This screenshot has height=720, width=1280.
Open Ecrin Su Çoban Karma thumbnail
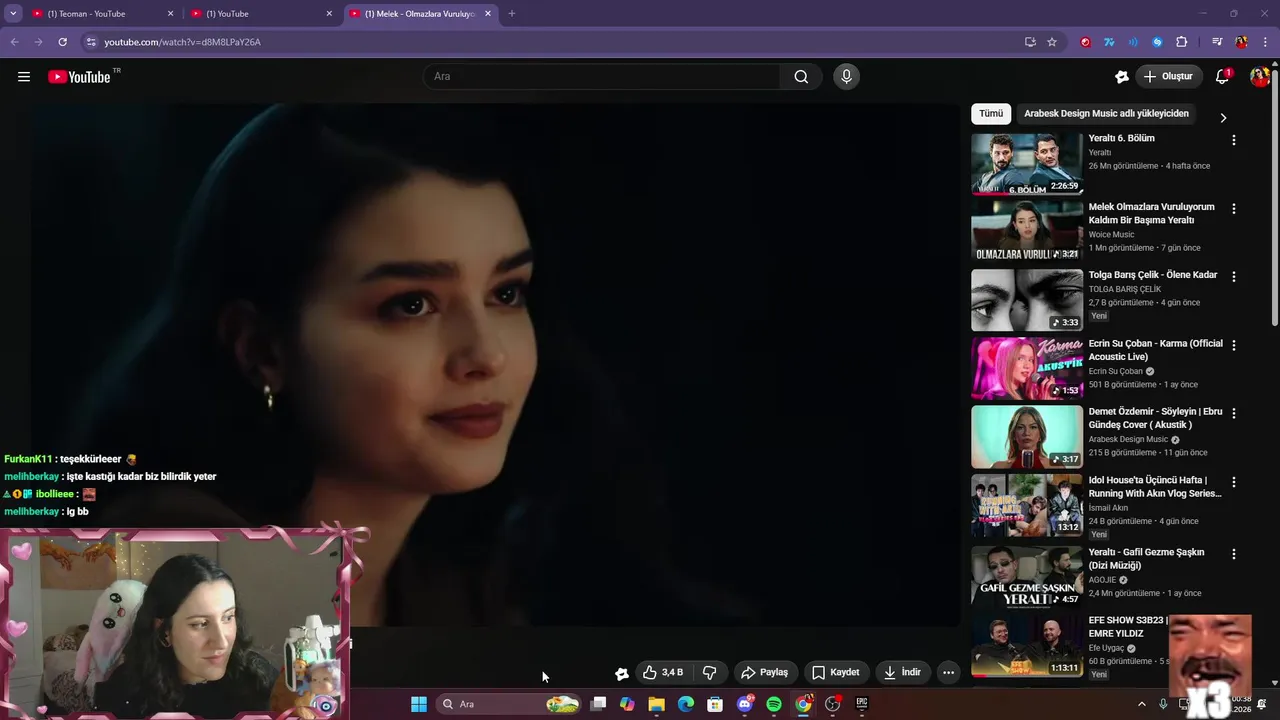tap(1027, 368)
